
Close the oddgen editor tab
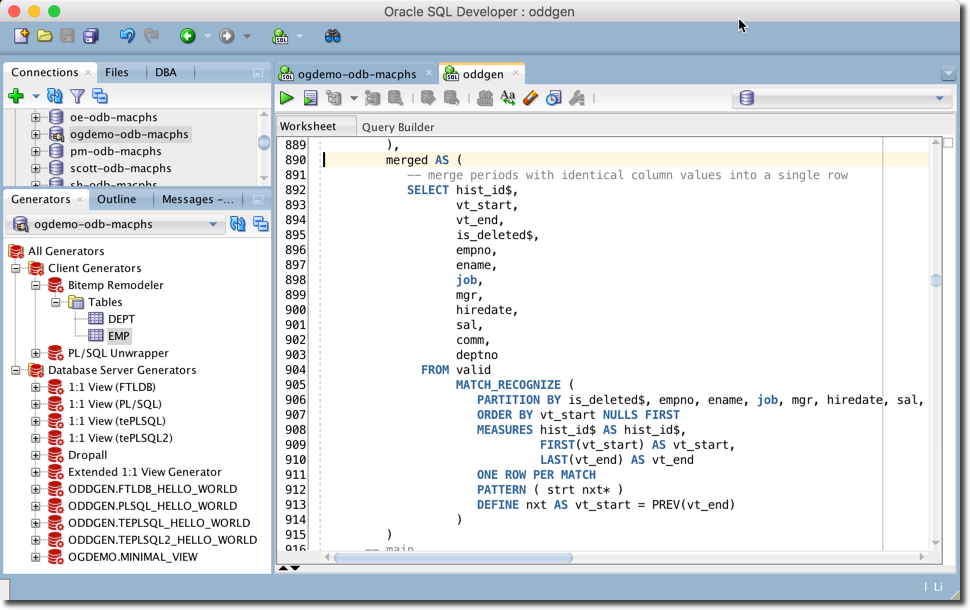click(516, 73)
